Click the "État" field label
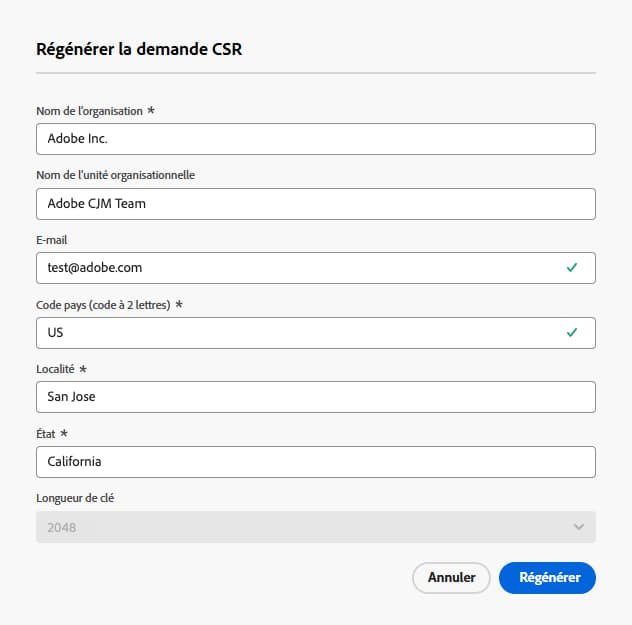Image resolution: width=632 pixels, height=625 pixels. pos(47,433)
